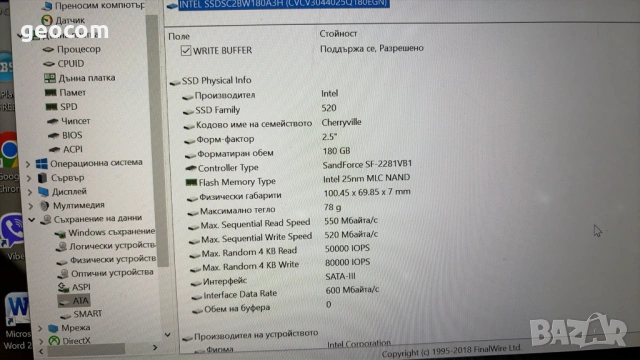640x360 pixels.
Task: Open the Windows съхранение drive icon
Action: [60, 234]
